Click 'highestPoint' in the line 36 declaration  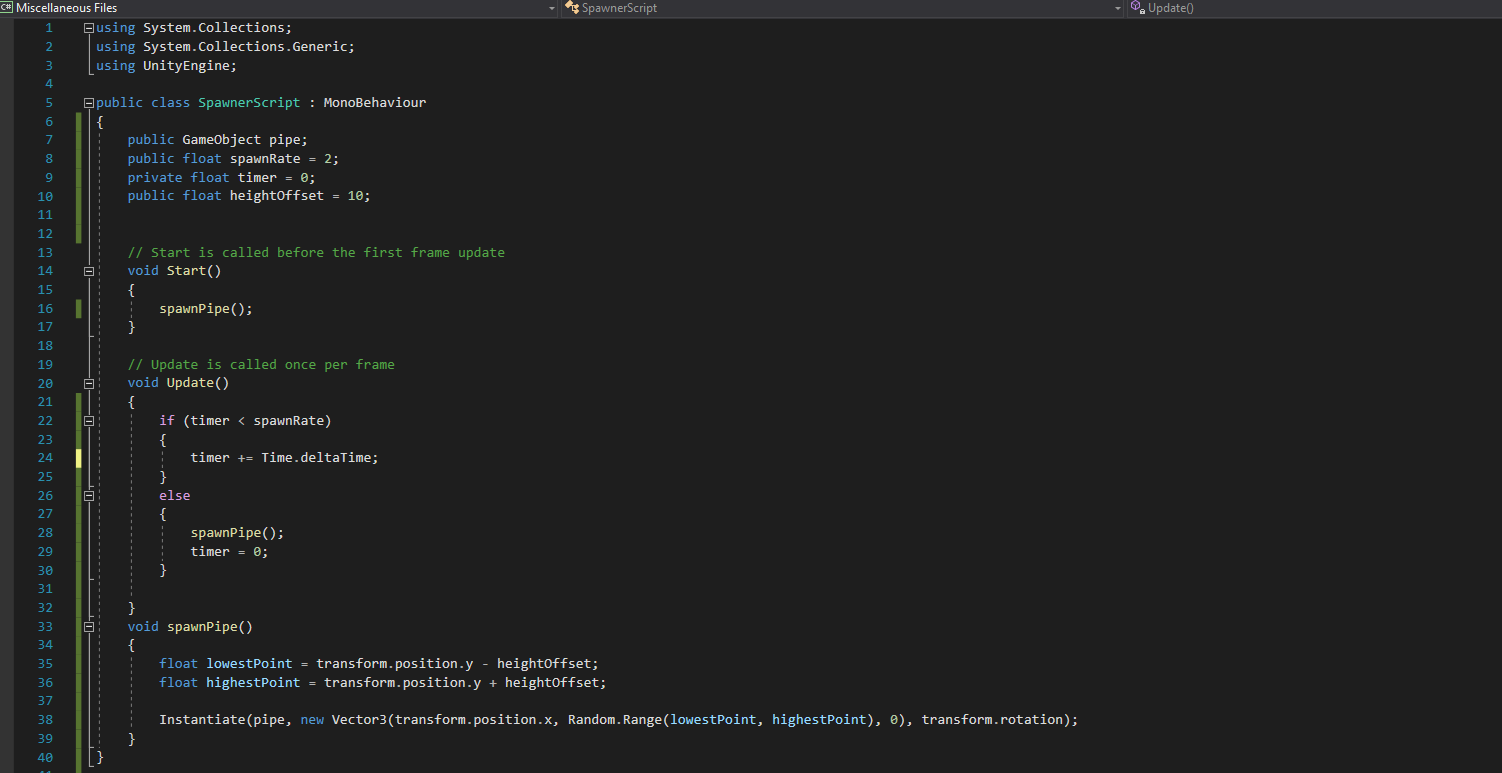[253, 683]
